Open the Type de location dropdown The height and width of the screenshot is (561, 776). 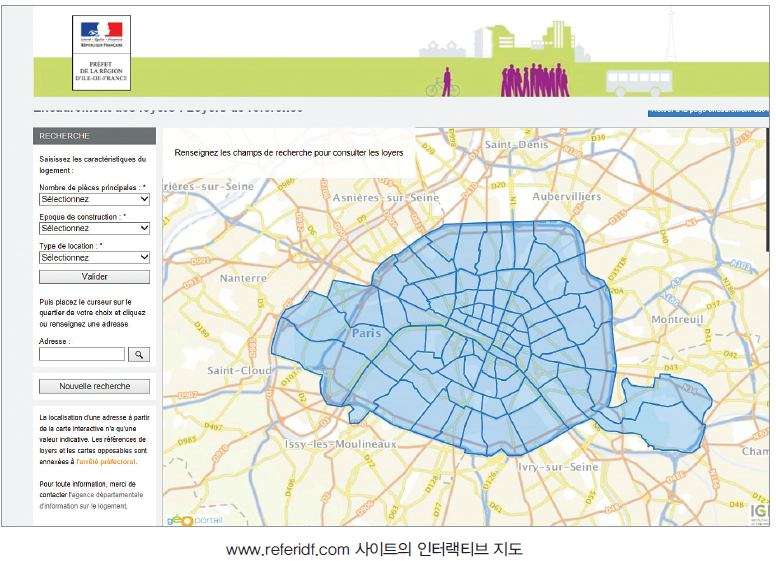(94, 257)
